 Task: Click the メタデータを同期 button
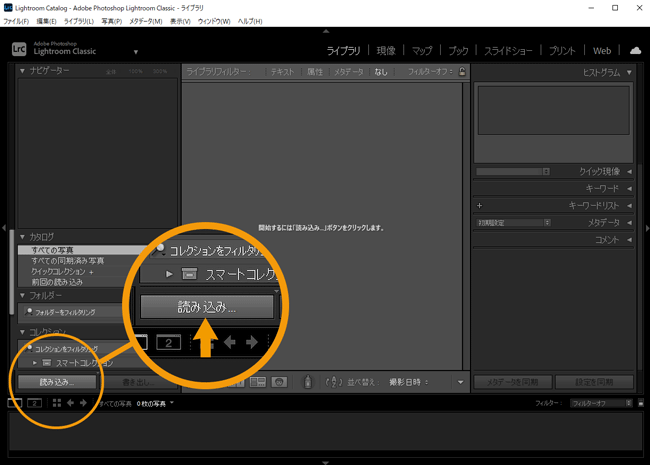tap(513, 382)
